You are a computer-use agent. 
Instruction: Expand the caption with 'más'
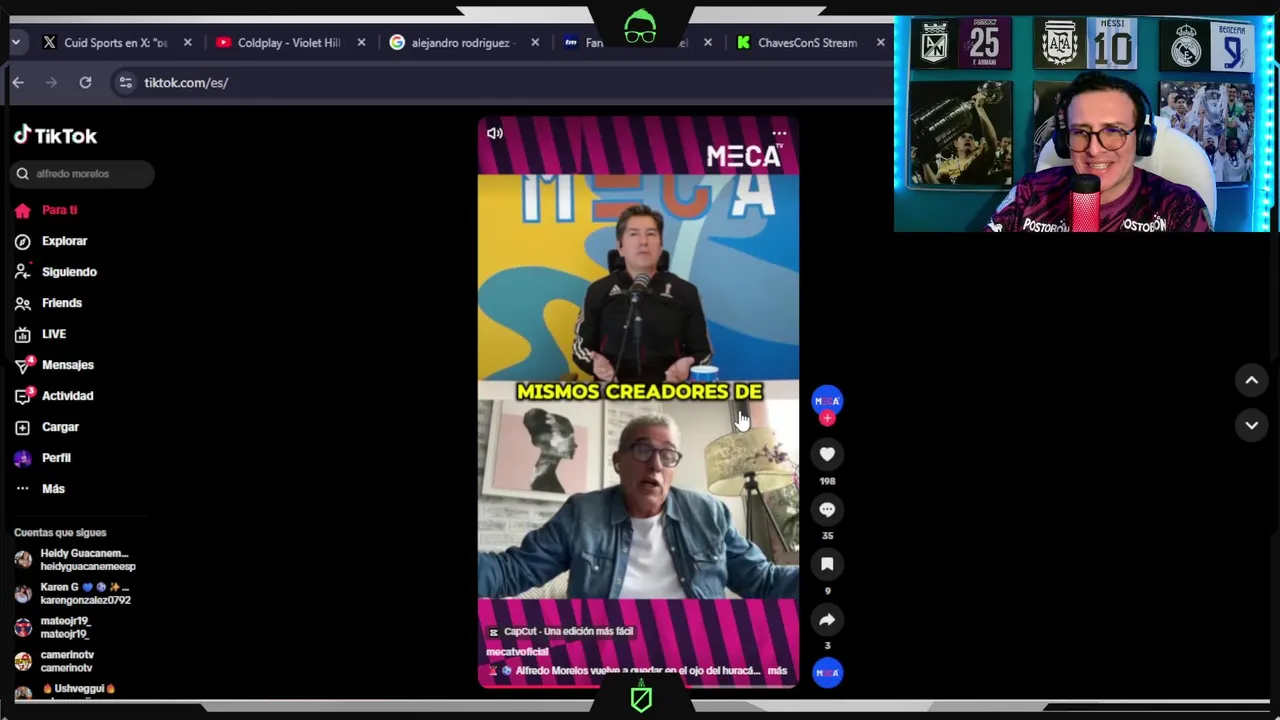pos(777,671)
